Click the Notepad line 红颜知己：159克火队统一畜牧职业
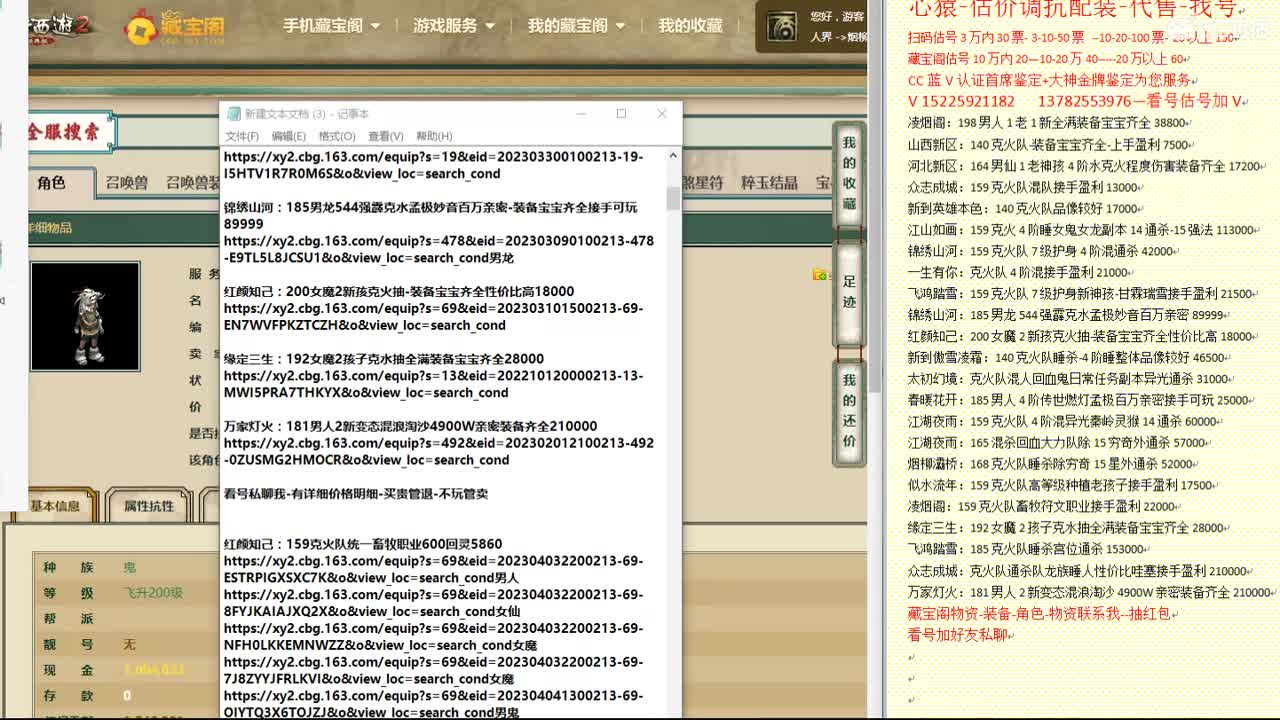 [363, 544]
